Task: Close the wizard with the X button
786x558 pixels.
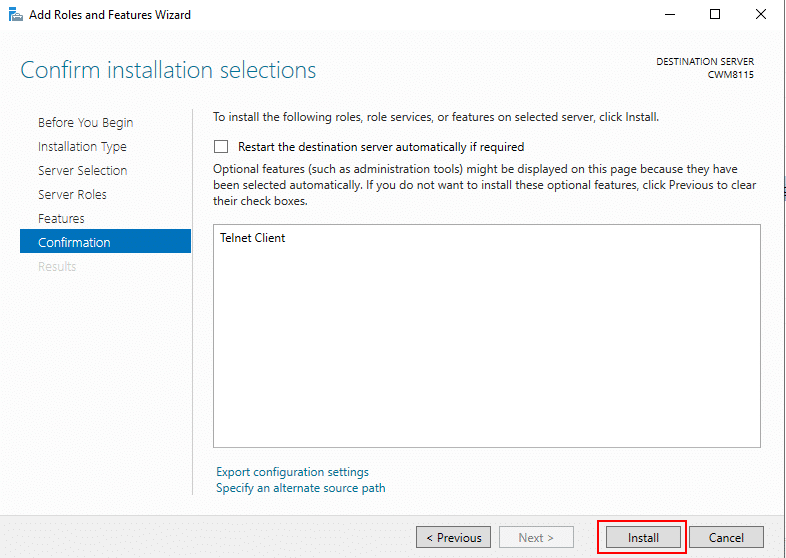Action: 761,15
